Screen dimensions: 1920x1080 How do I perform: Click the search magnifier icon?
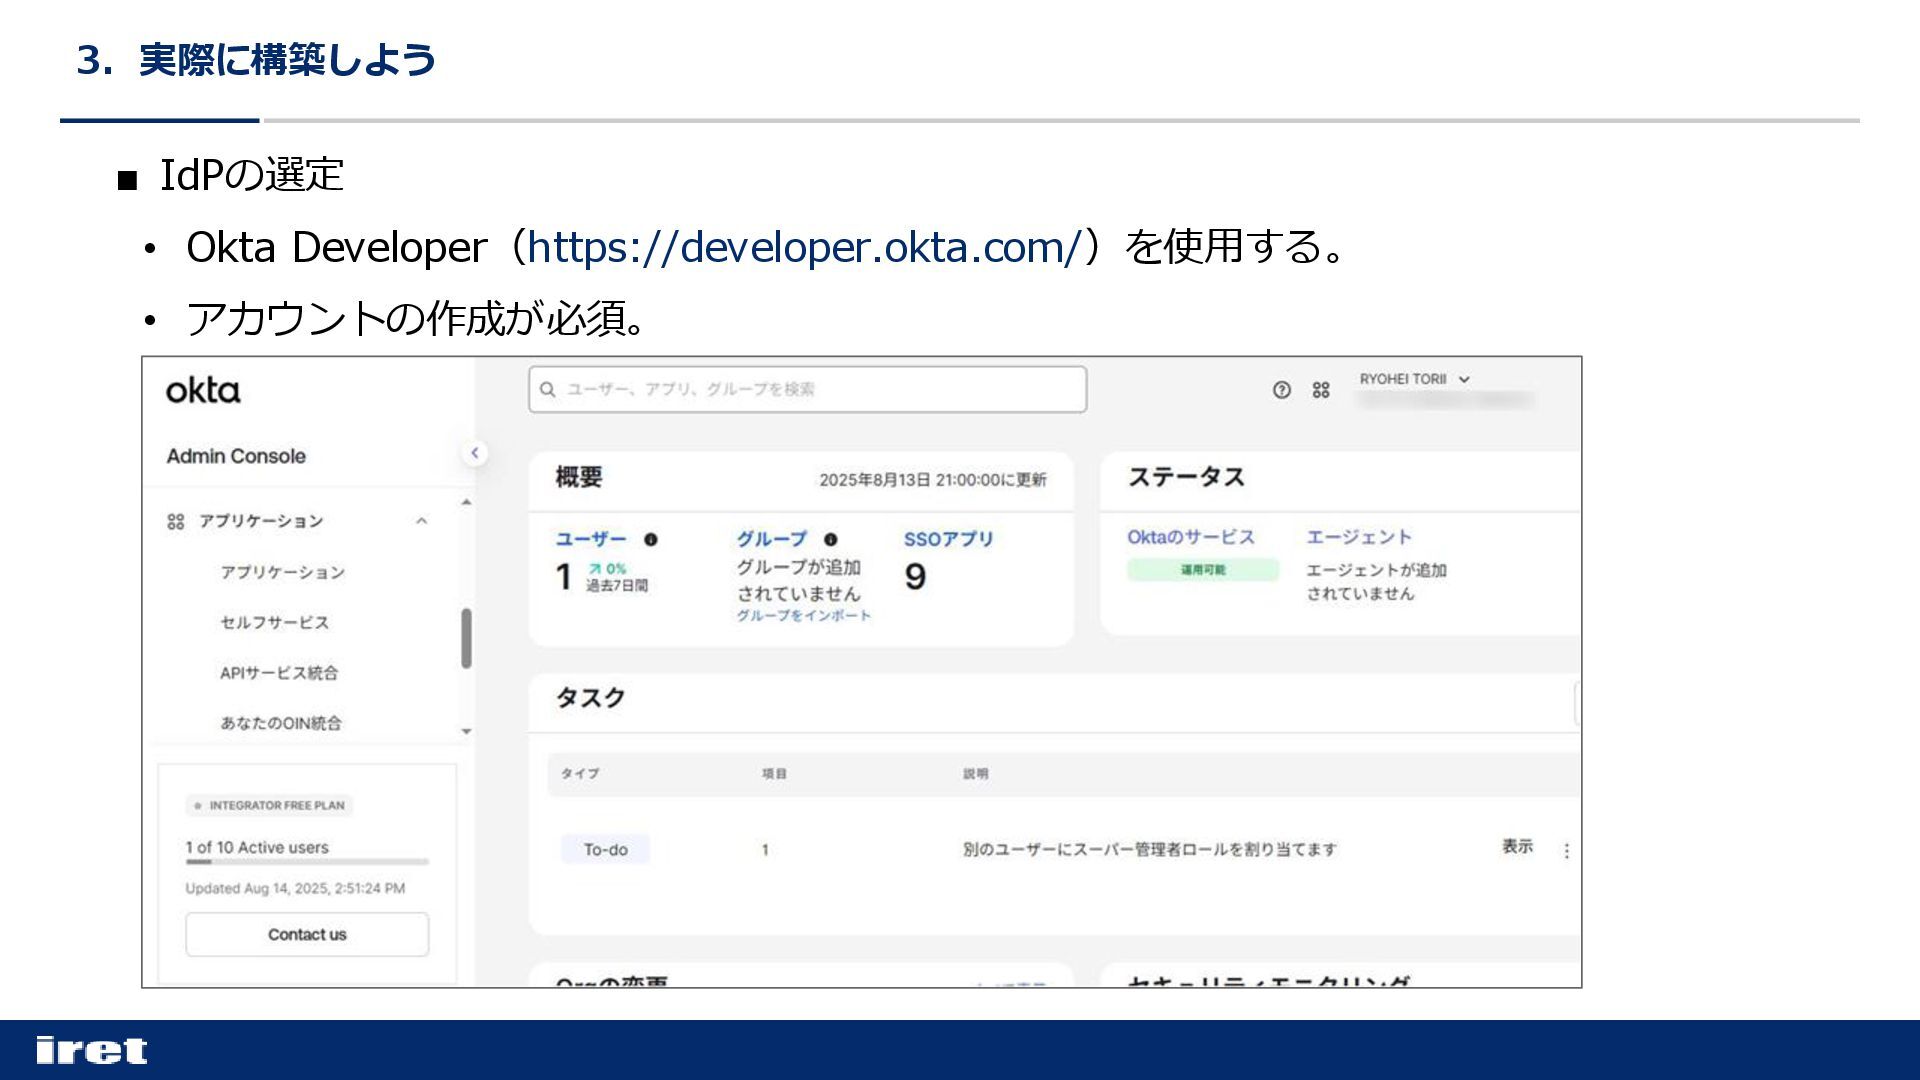click(x=547, y=389)
